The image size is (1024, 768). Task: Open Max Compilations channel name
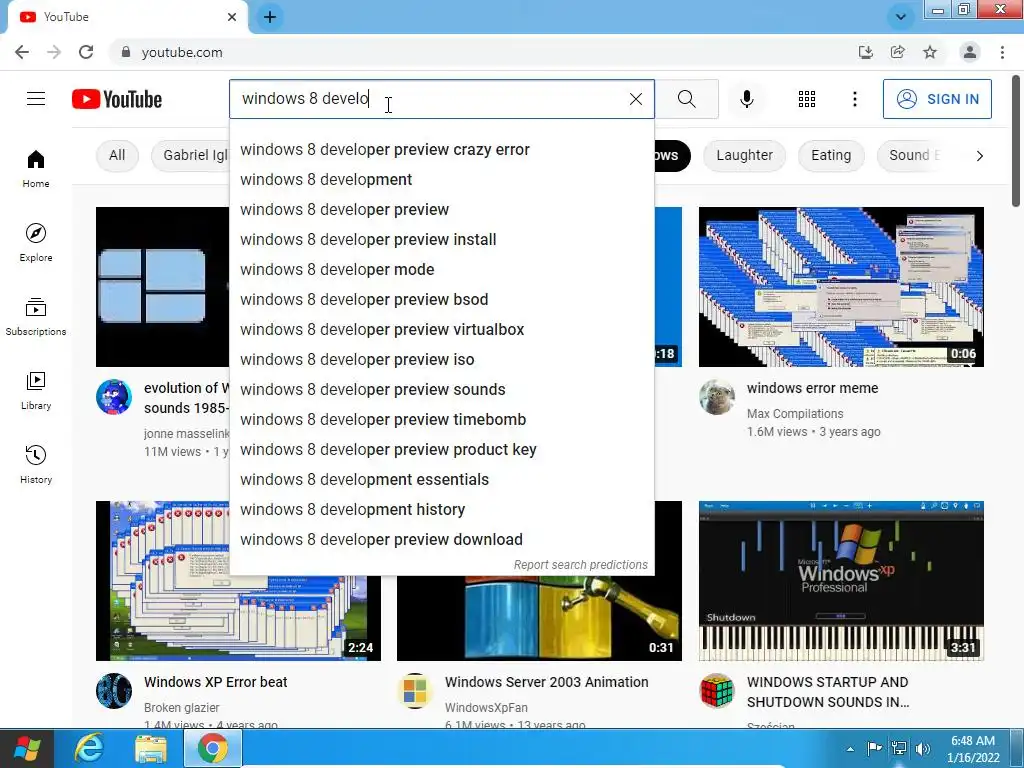795,413
